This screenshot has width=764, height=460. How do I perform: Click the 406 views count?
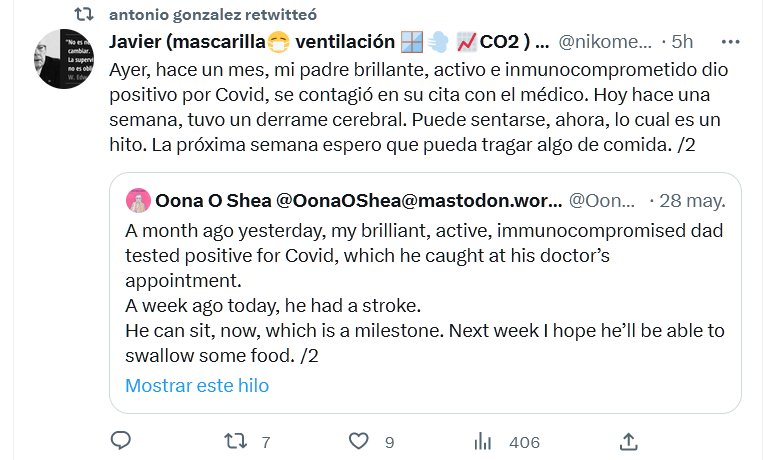(x=524, y=442)
